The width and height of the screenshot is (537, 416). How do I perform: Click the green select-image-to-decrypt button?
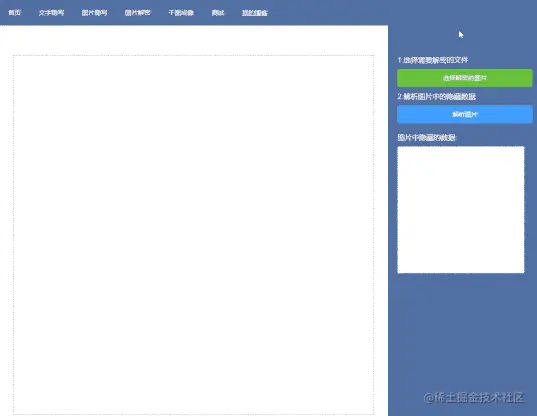465,78
